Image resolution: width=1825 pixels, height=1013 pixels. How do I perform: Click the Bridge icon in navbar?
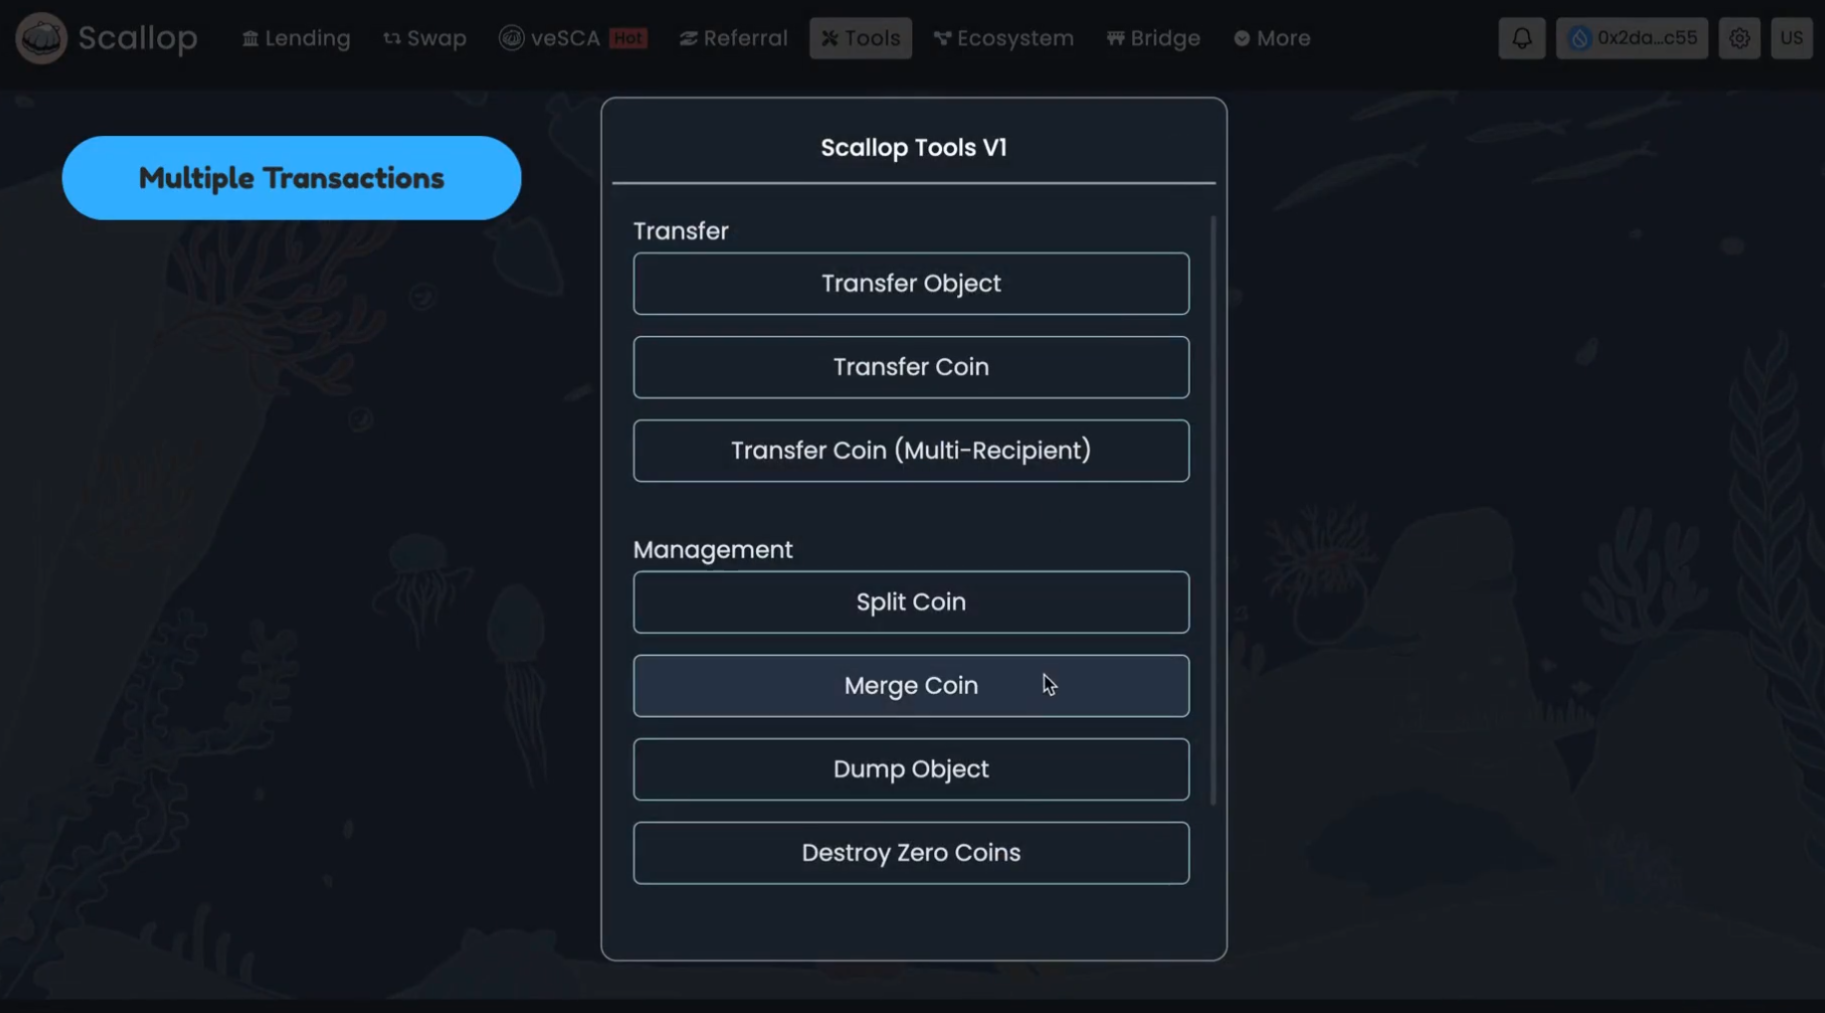tap(1115, 39)
